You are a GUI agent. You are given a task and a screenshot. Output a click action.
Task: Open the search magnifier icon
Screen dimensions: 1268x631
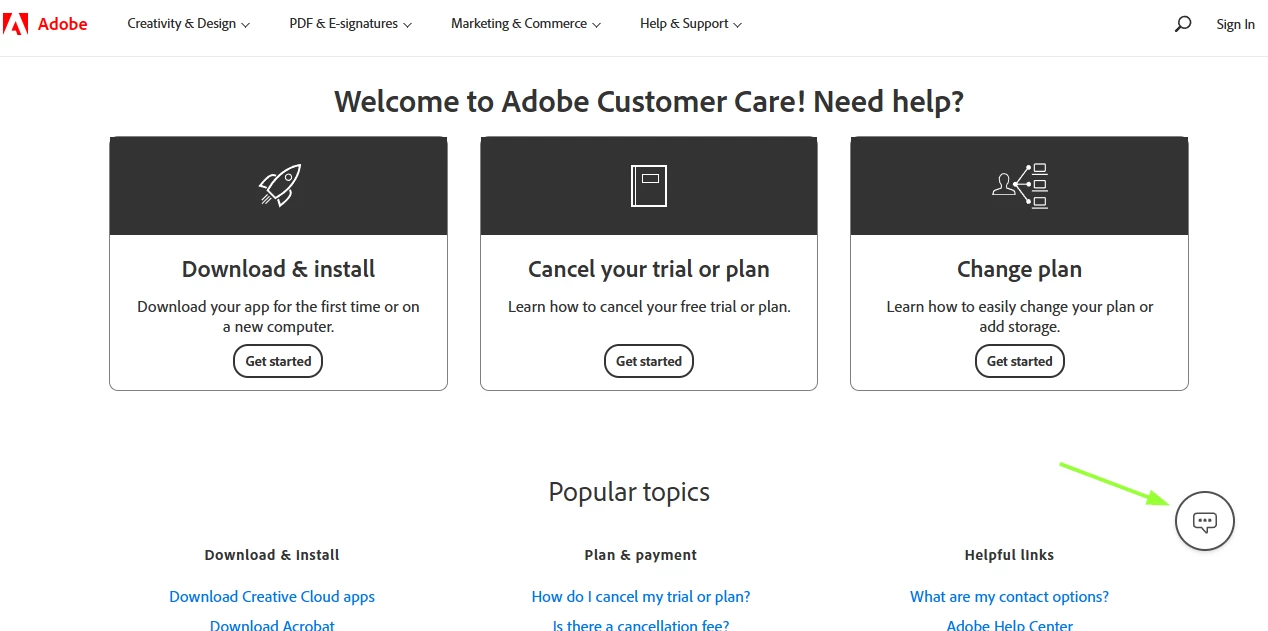click(x=1183, y=24)
